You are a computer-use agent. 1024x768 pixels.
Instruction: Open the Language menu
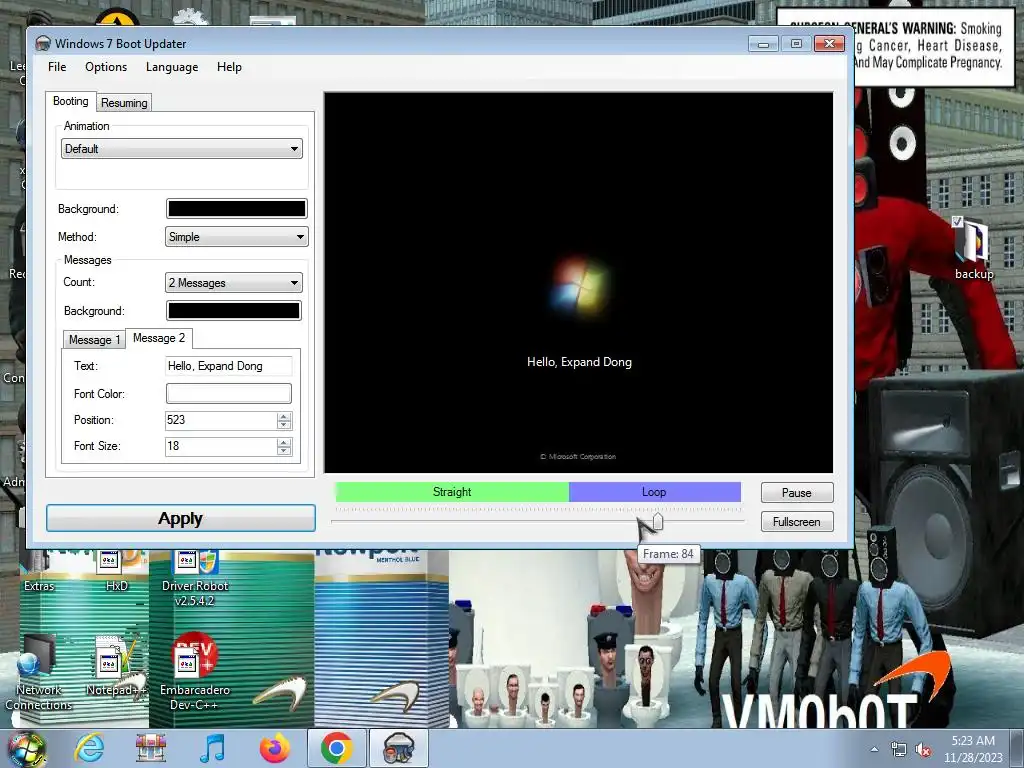point(172,67)
